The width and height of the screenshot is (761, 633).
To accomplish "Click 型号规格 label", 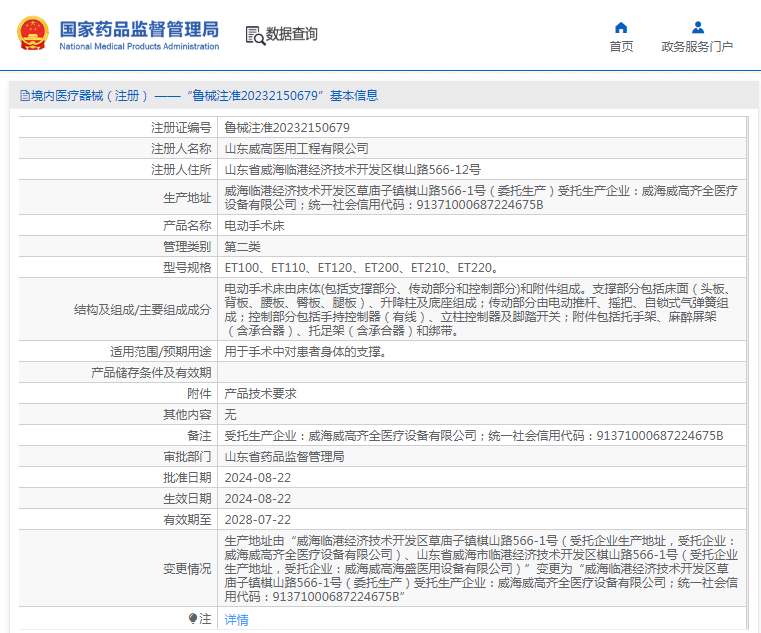I will coord(187,267).
